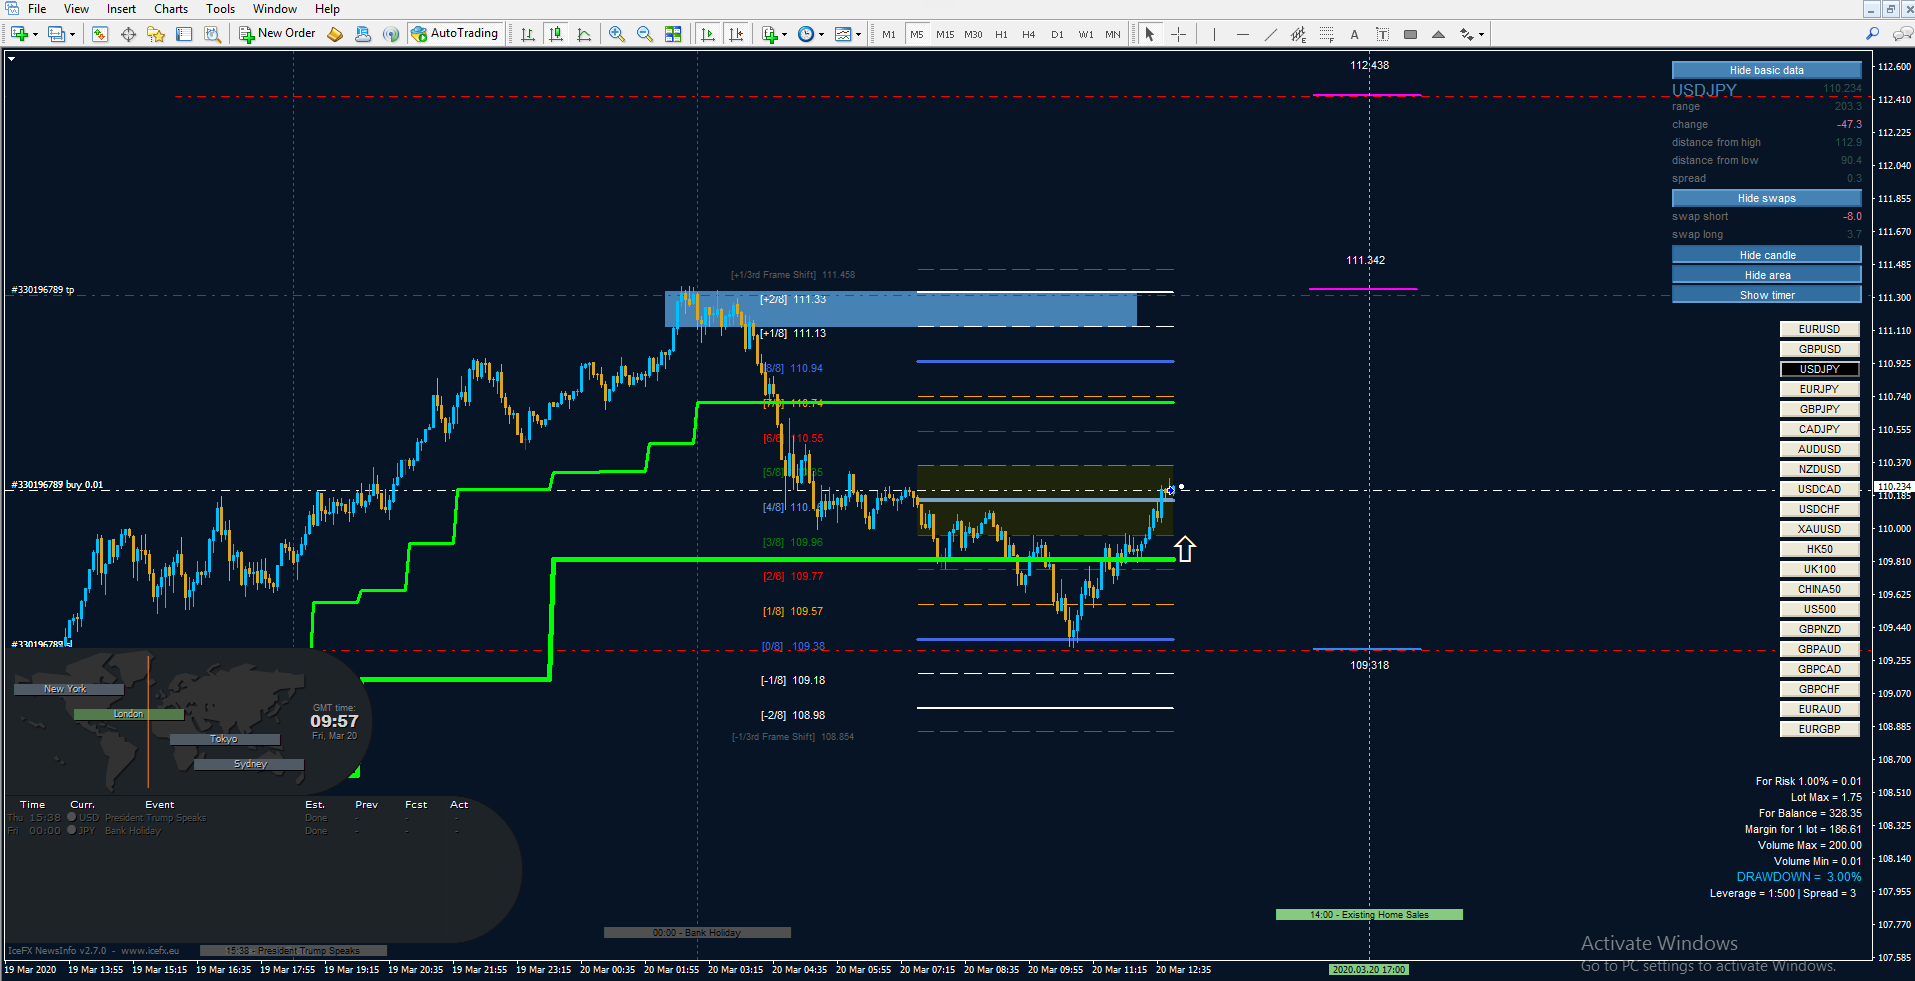Select the Trendline tool
Viewport: 1915px width, 981px height.
(1270, 34)
